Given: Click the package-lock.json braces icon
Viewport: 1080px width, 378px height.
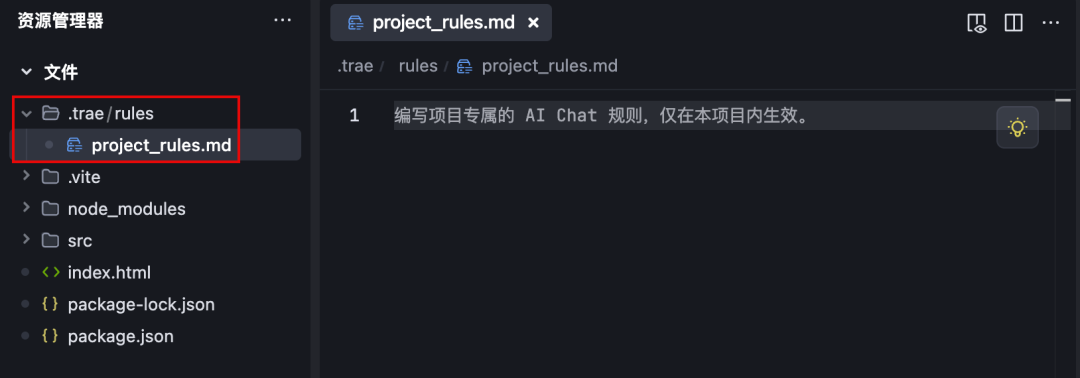Looking at the screenshot, I should (50, 304).
